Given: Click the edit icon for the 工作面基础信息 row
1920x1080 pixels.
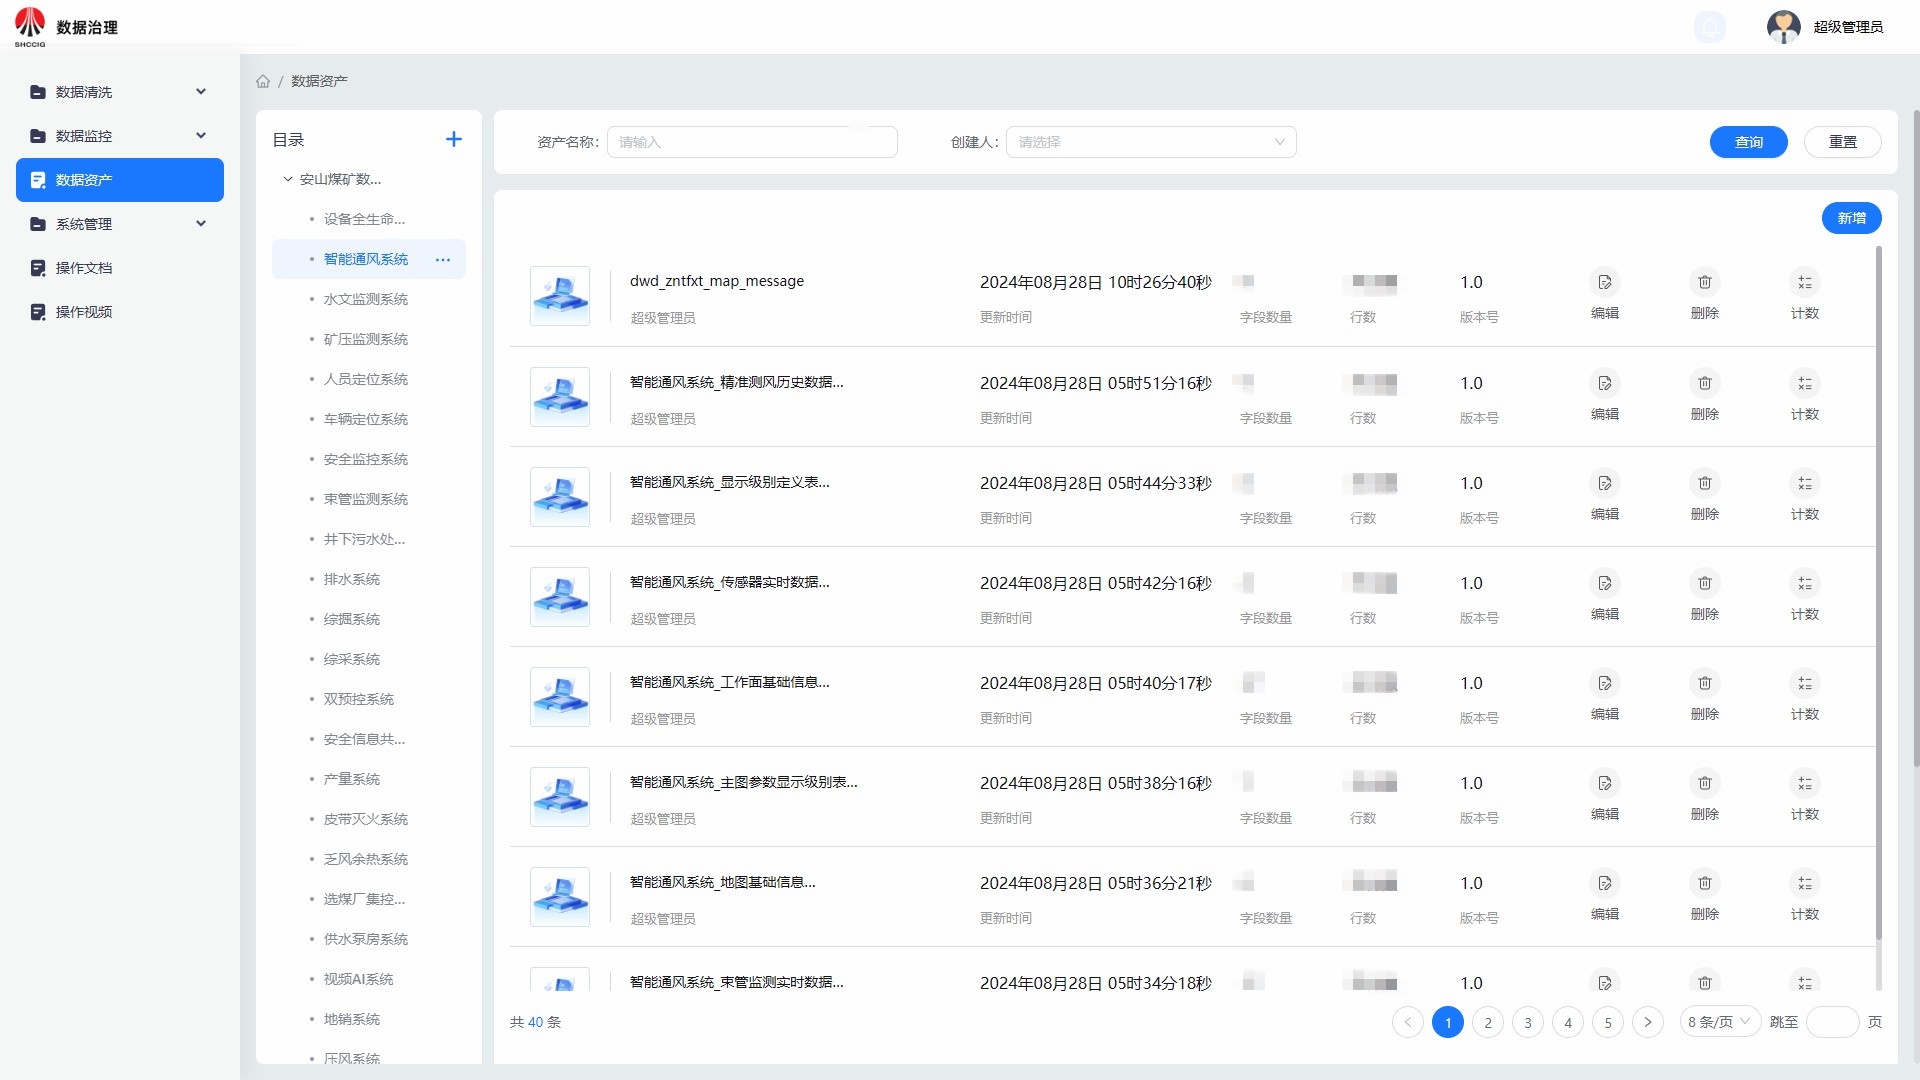Looking at the screenshot, I should [x=1604, y=684].
